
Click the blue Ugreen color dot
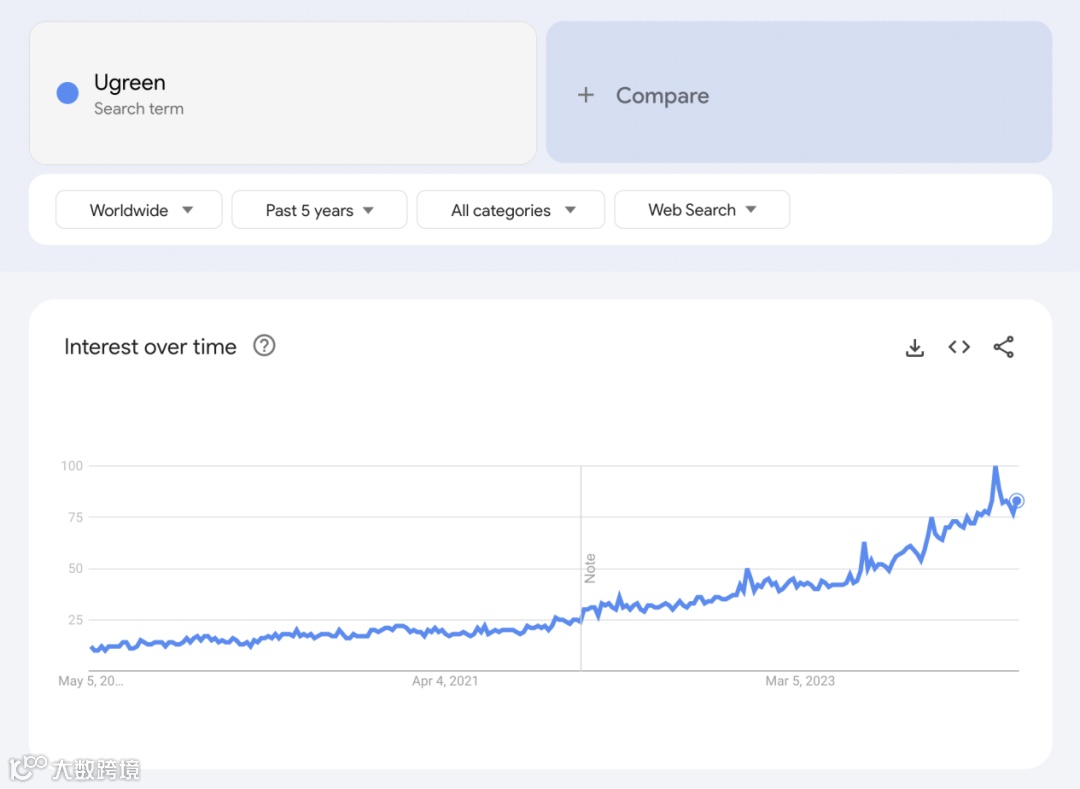[x=68, y=93]
